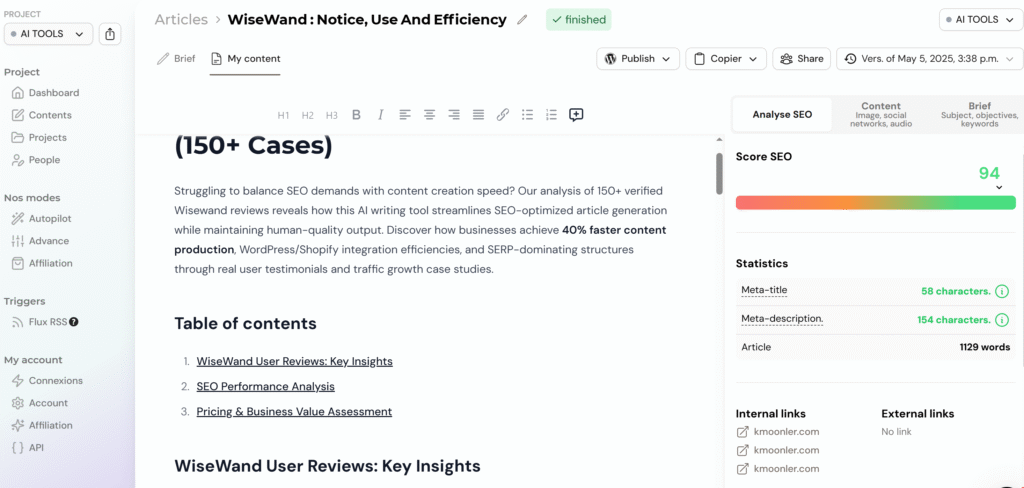Click the '154 characters.' value
Image resolution: width=1024 pixels, height=488 pixels.
[x=953, y=320]
